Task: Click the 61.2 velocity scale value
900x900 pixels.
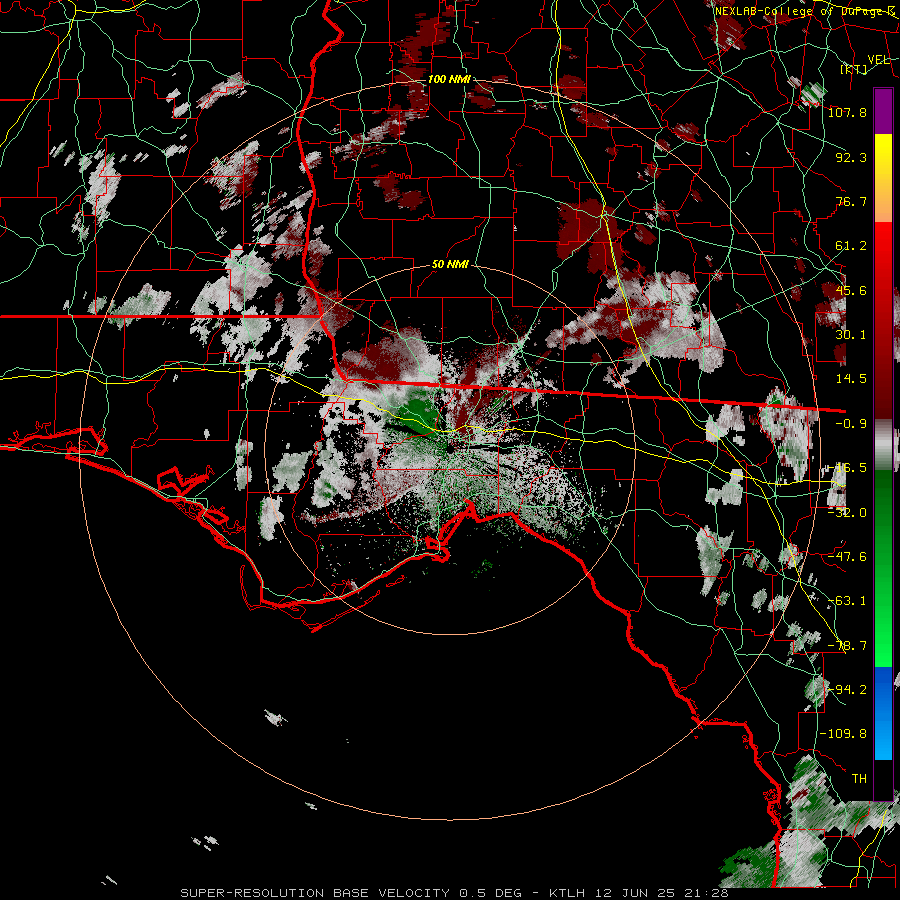Action: tap(851, 246)
